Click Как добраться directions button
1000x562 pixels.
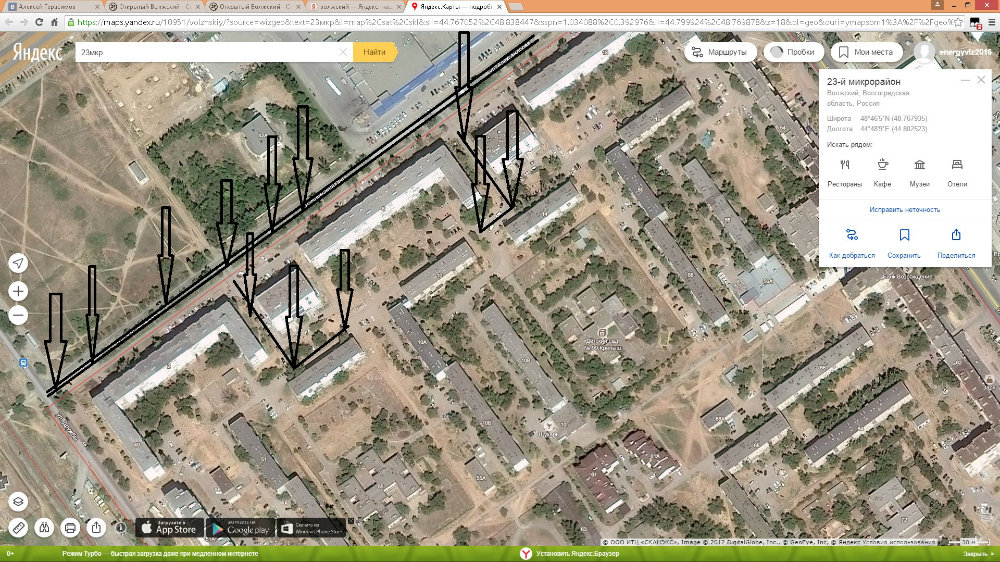pyautogui.click(x=852, y=243)
